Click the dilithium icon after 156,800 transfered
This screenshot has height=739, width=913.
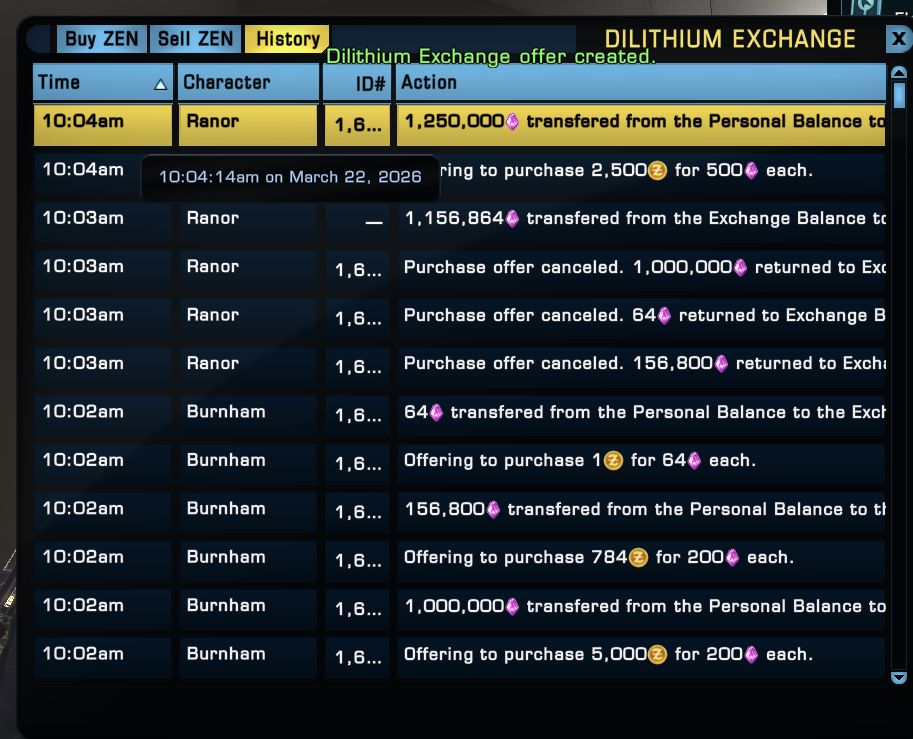point(493,509)
